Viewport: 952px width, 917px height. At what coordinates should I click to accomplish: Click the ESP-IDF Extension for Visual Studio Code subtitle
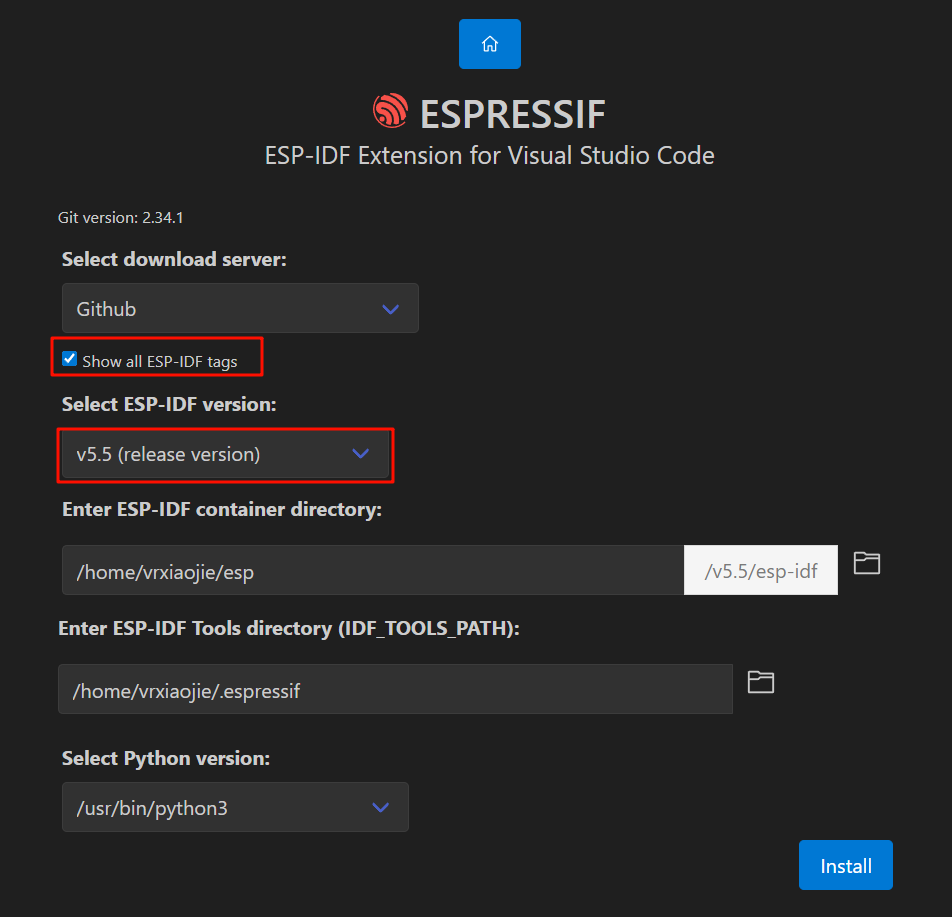point(489,156)
